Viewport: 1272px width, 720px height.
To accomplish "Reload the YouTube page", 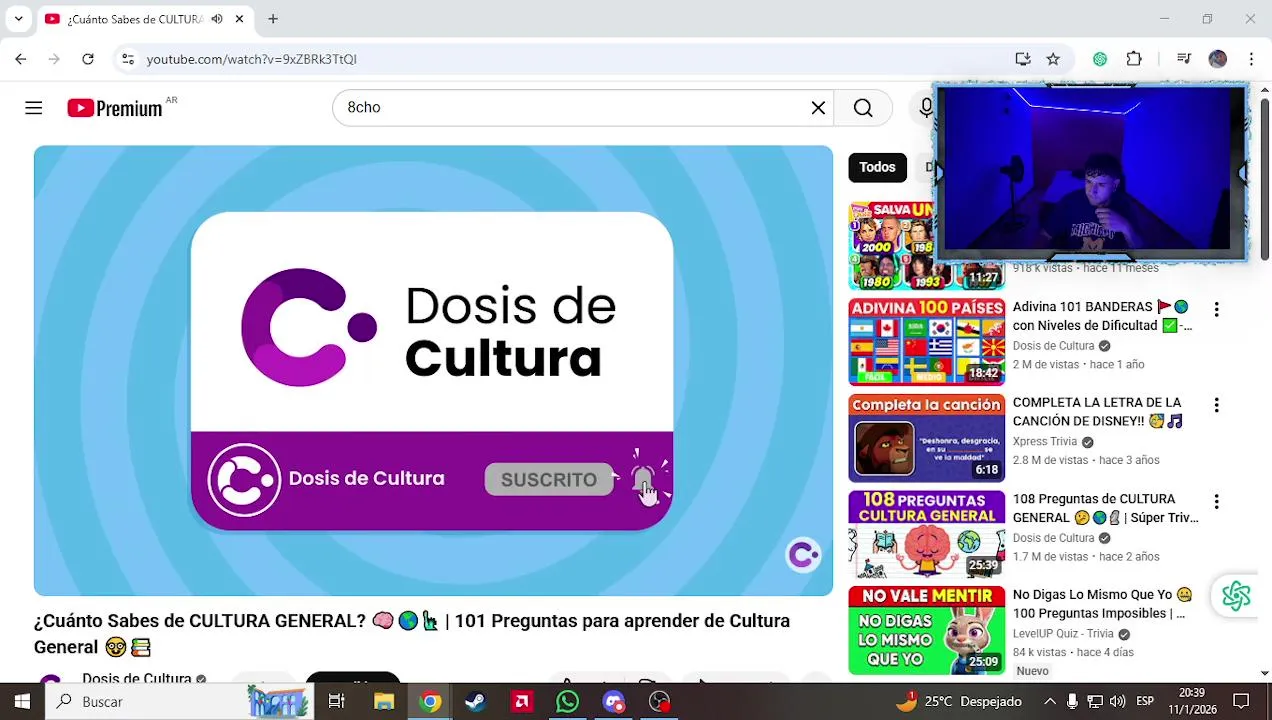I will (88, 59).
